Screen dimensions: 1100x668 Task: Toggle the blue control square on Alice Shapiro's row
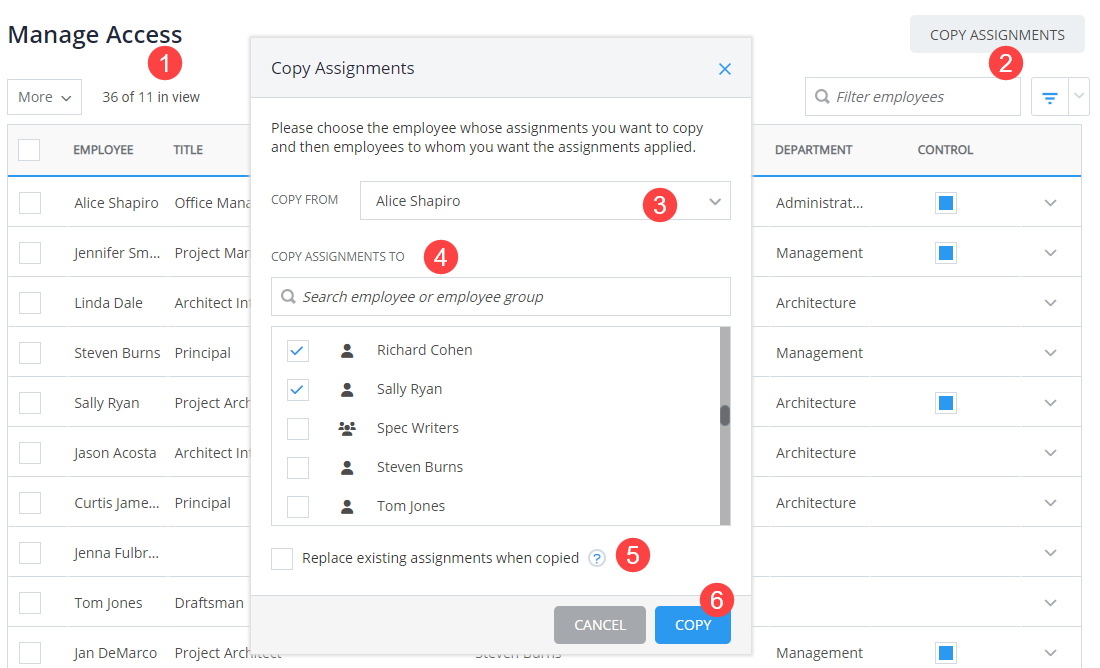point(945,202)
